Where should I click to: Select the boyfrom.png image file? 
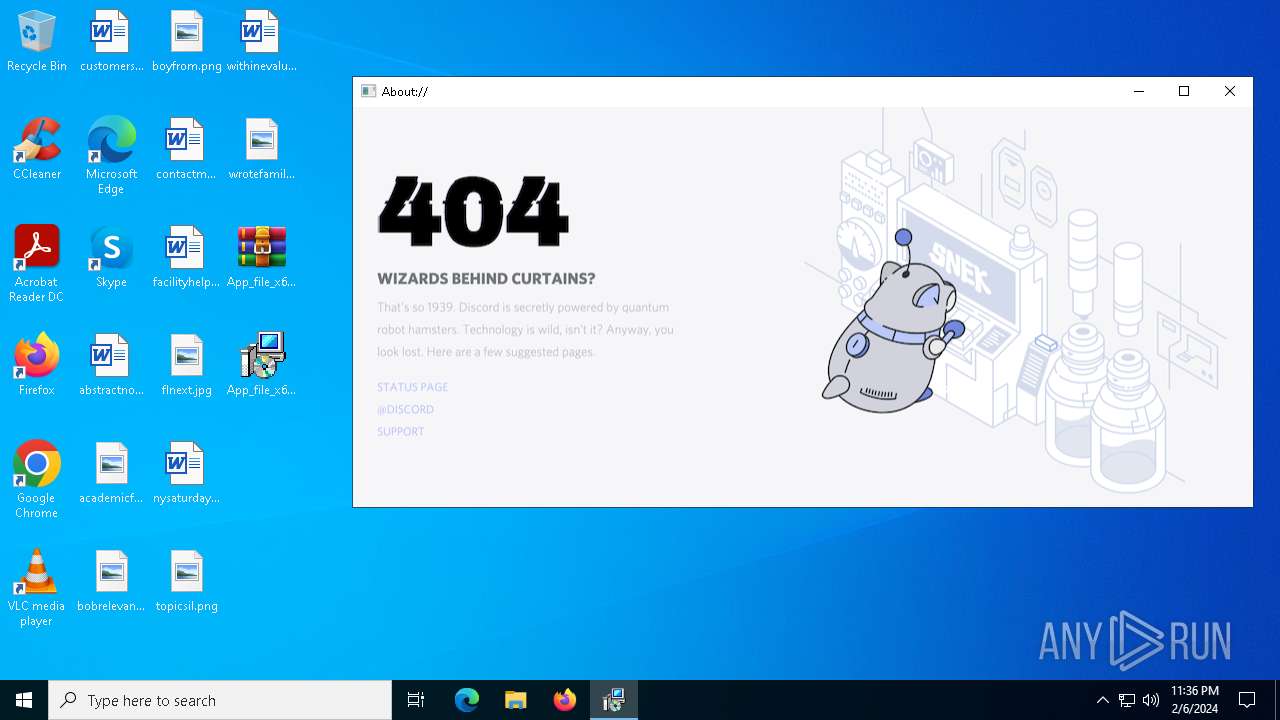(186, 41)
